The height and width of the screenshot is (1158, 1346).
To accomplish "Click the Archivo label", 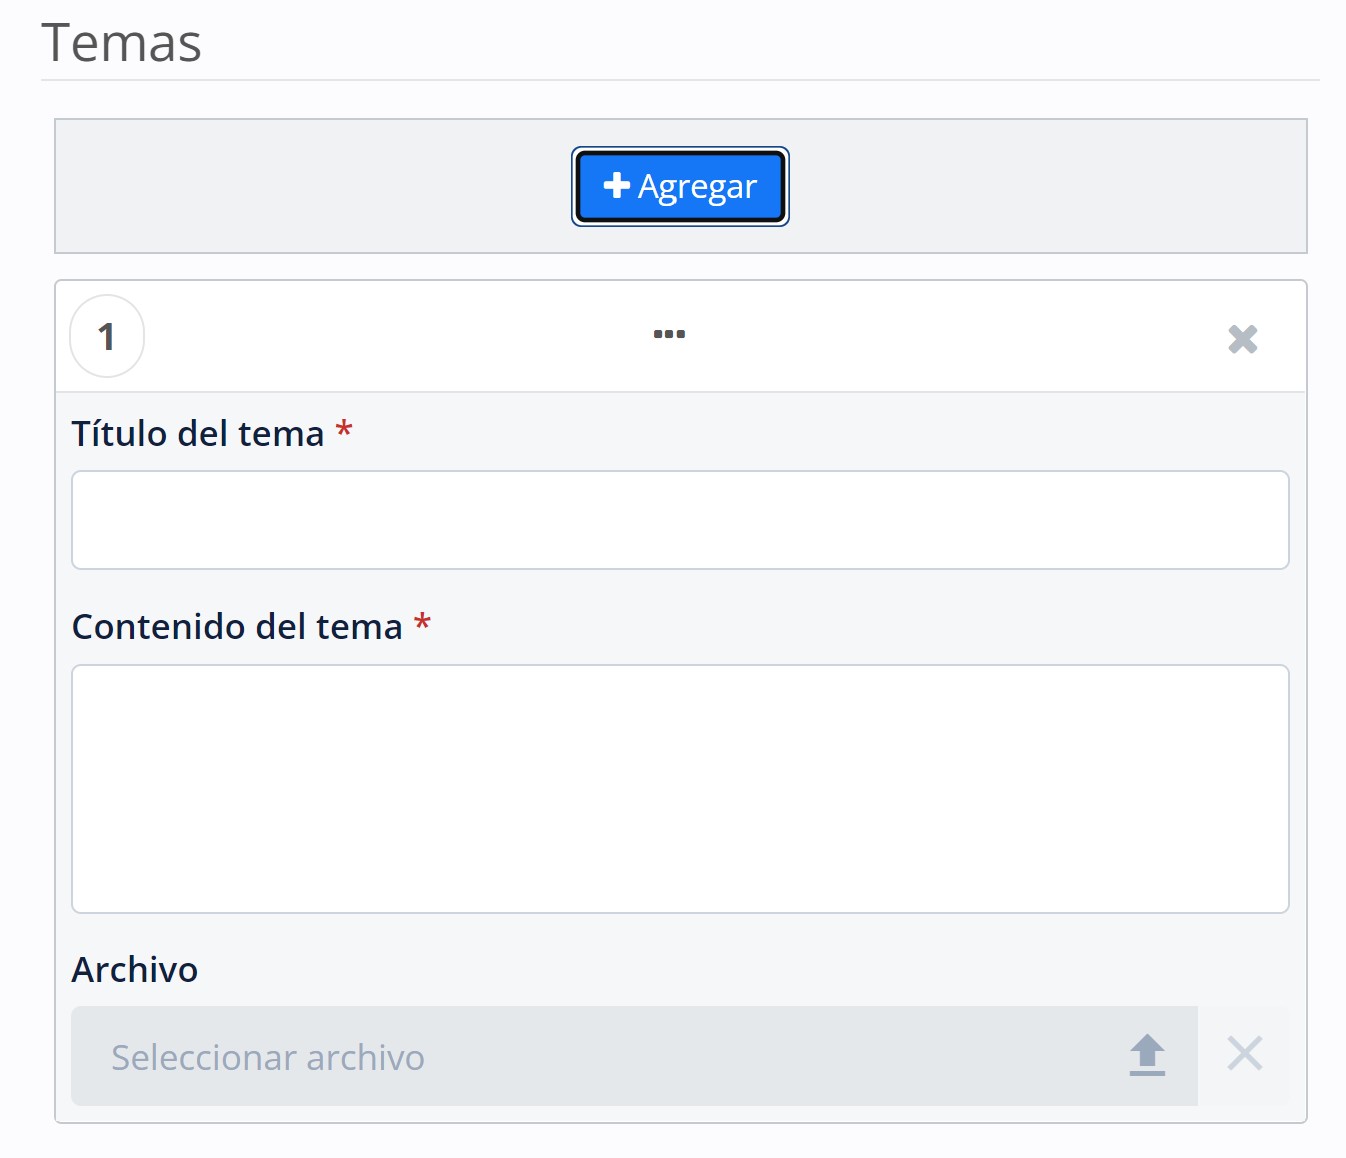I will tap(135, 970).
